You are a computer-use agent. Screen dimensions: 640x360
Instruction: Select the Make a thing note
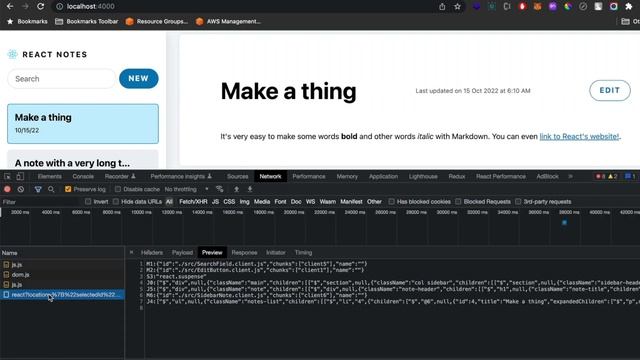click(83, 124)
